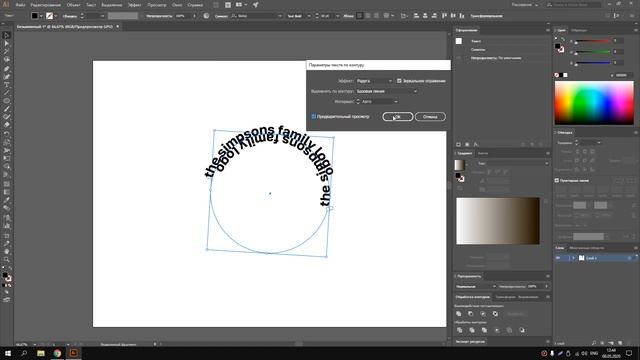Select the Pen tool
This screenshot has height=360, width=640.
click(x=7, y=69)
